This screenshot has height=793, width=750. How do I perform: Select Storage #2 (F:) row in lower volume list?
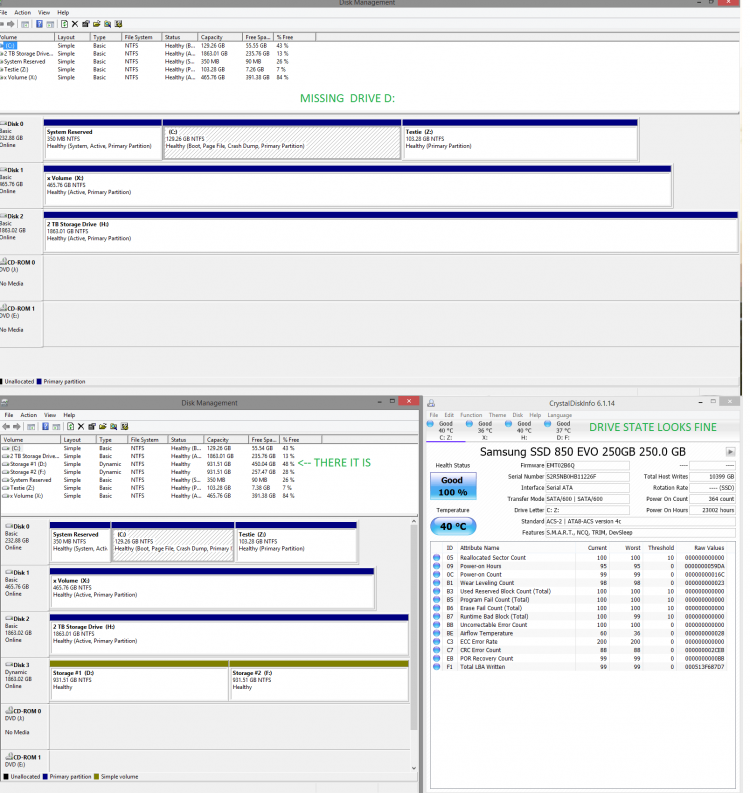click(150, 472)
